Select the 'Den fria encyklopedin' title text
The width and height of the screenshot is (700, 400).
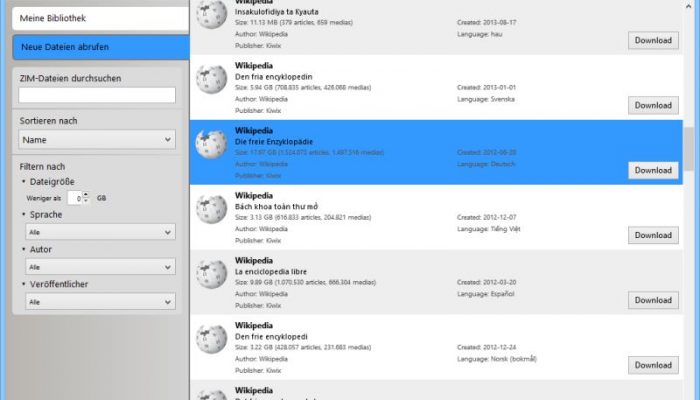pyautogui.click(x=274, y=77)
